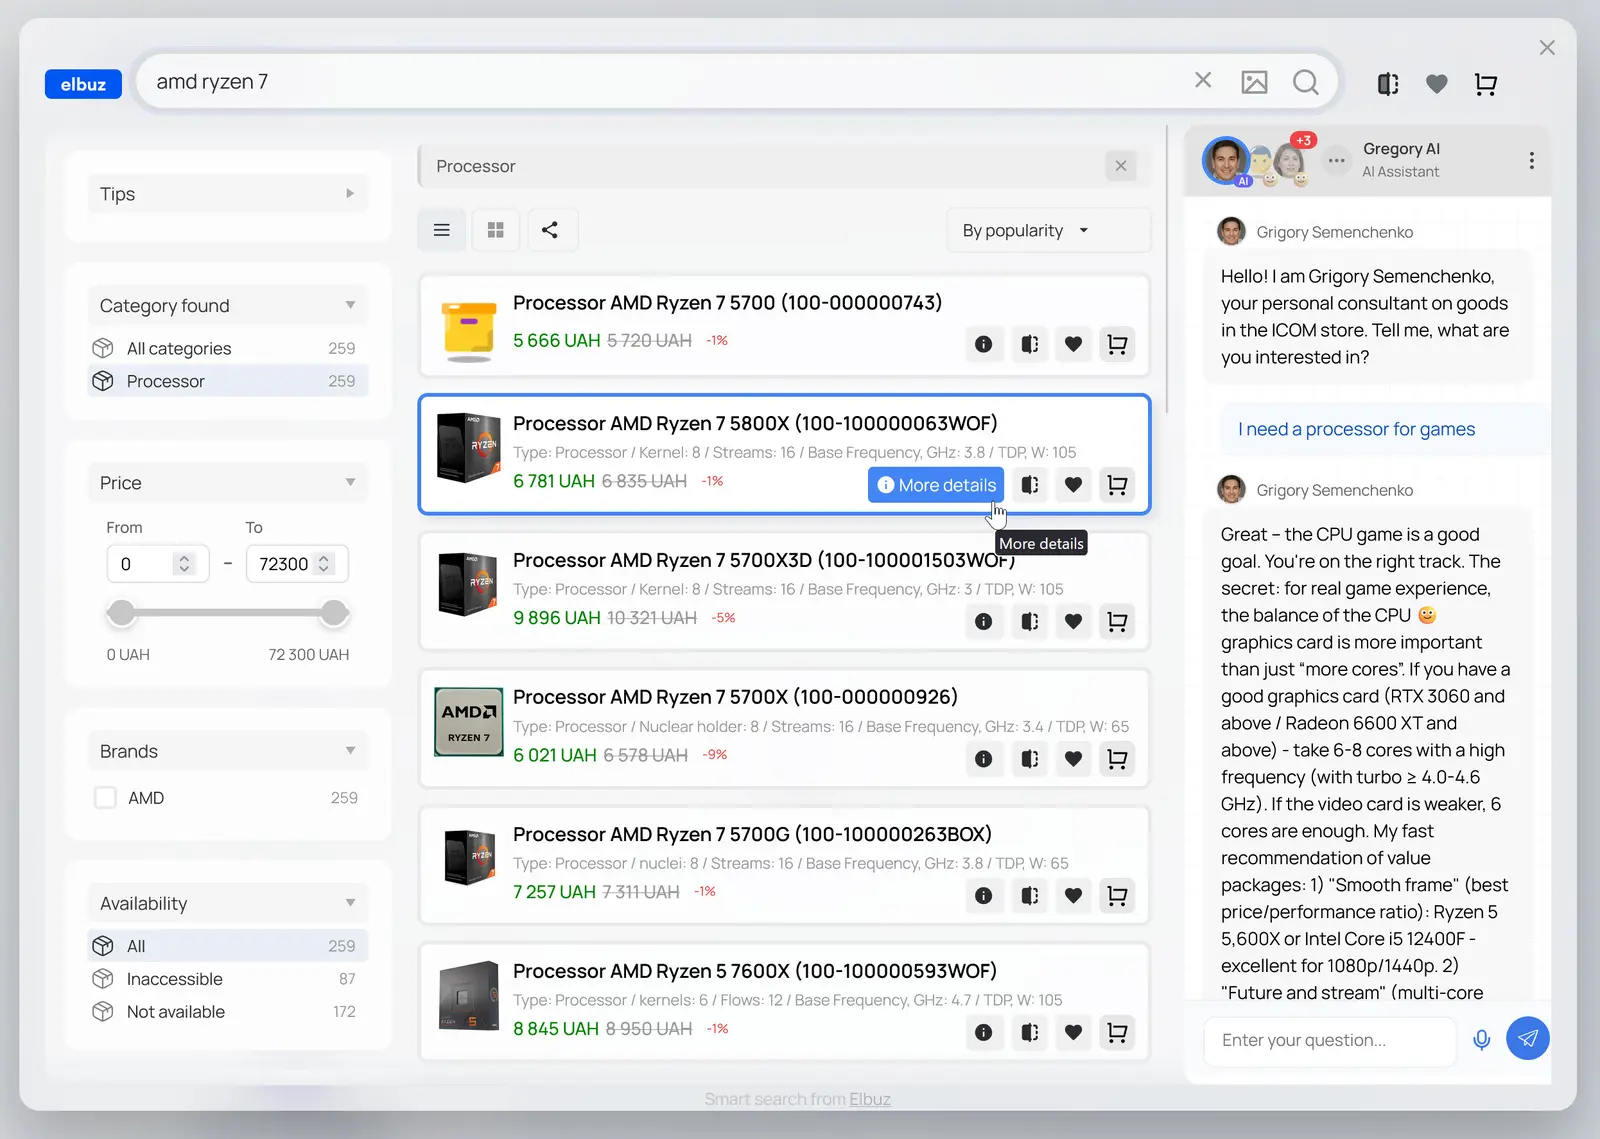The height and width of the screenshot is (1139, 1600).
Task: Add Ryzen 5 7600X to comparison
Action: tap(1029, 1032)
